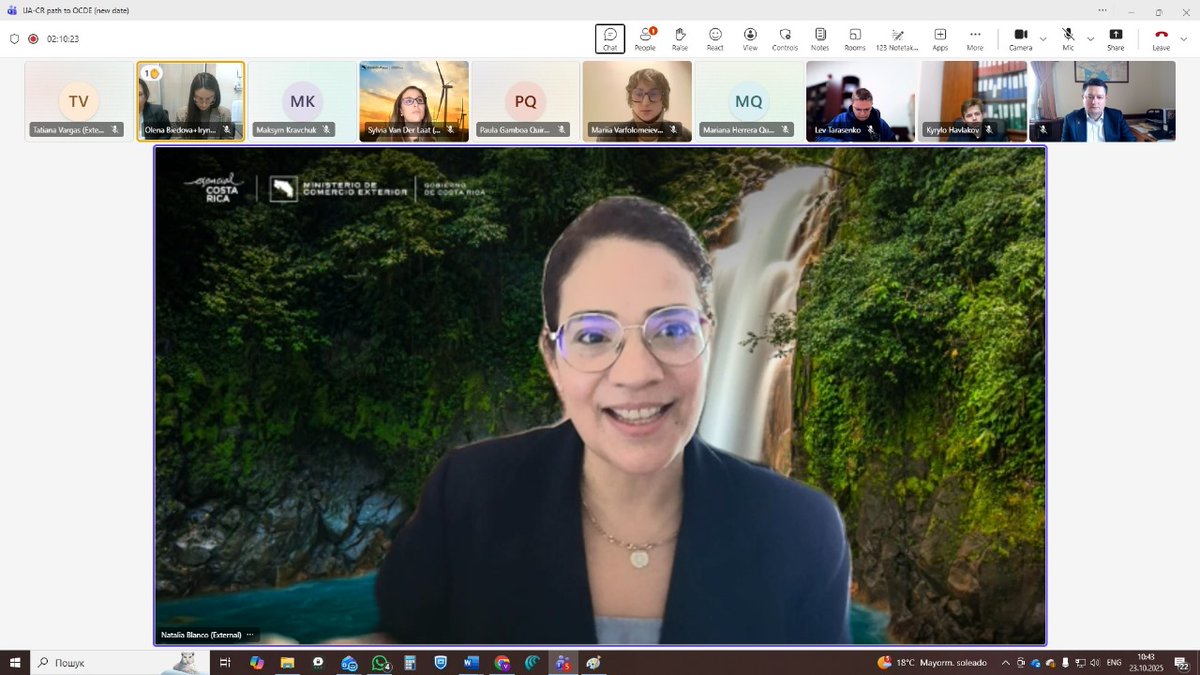Show the People participant list
This screenshot has height=675, width=1200.
(x=645, y=39)
